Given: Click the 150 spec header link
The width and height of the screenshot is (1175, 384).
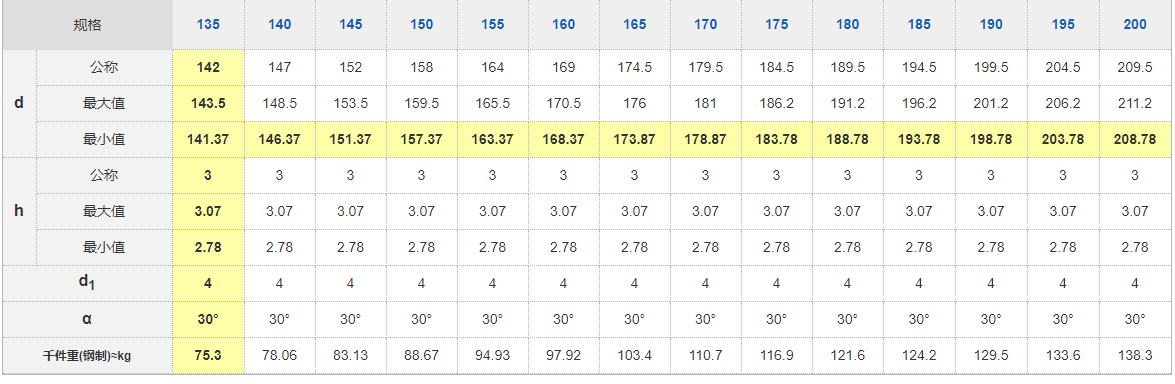Looking at the screenshot, I should click(421, 25).
